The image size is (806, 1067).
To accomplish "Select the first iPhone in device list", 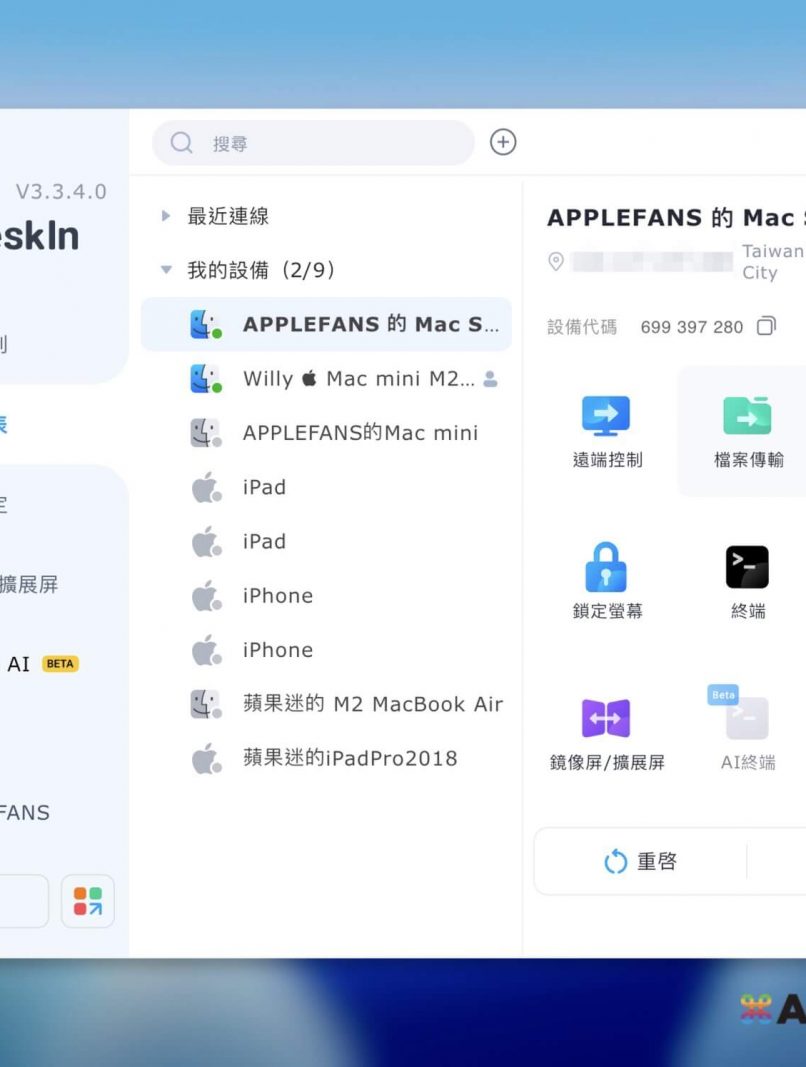I will tap(277, 596).
